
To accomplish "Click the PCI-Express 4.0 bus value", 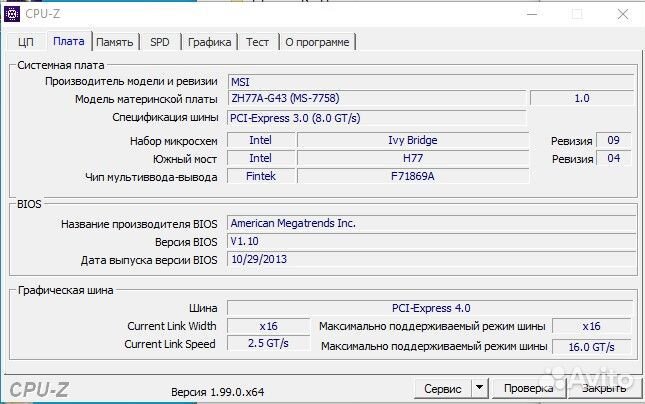I will (x=430, y=308).
